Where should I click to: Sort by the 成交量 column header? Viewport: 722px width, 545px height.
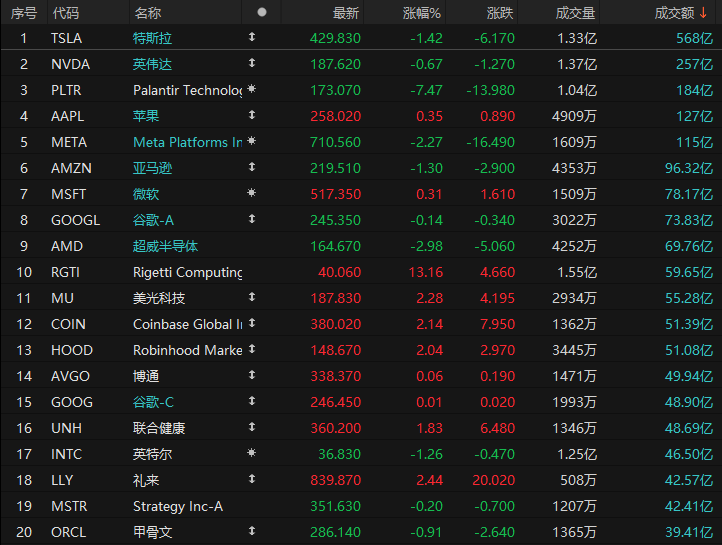(x=575, y=13)
